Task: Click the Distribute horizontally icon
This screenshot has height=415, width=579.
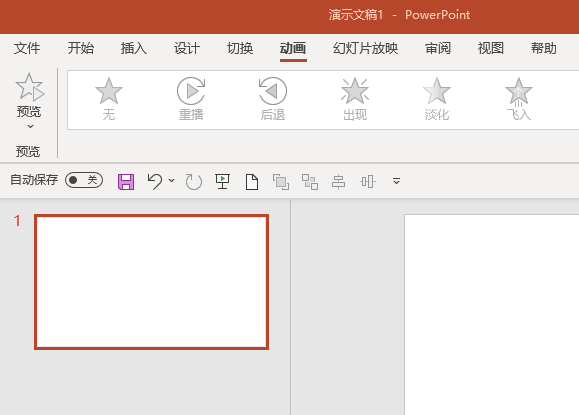Action: click(368, 182)
